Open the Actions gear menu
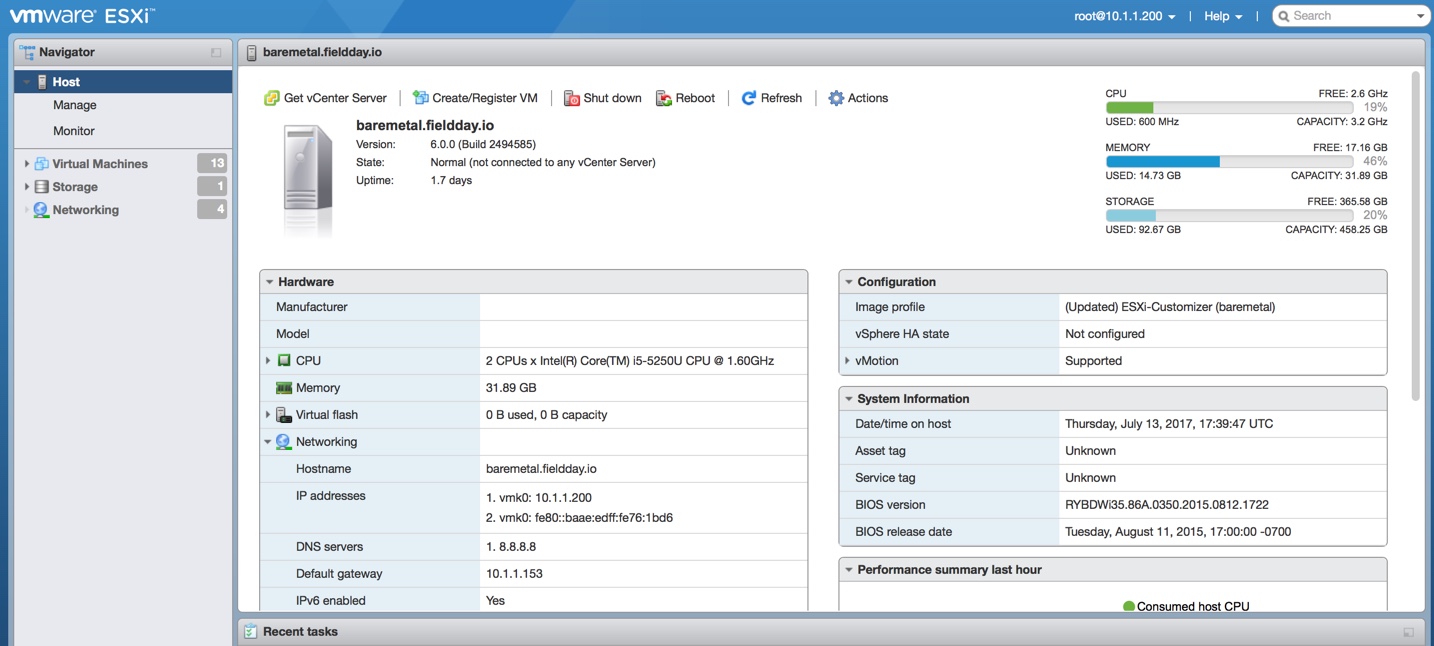1434x646 pixels. tap(858, 98)
